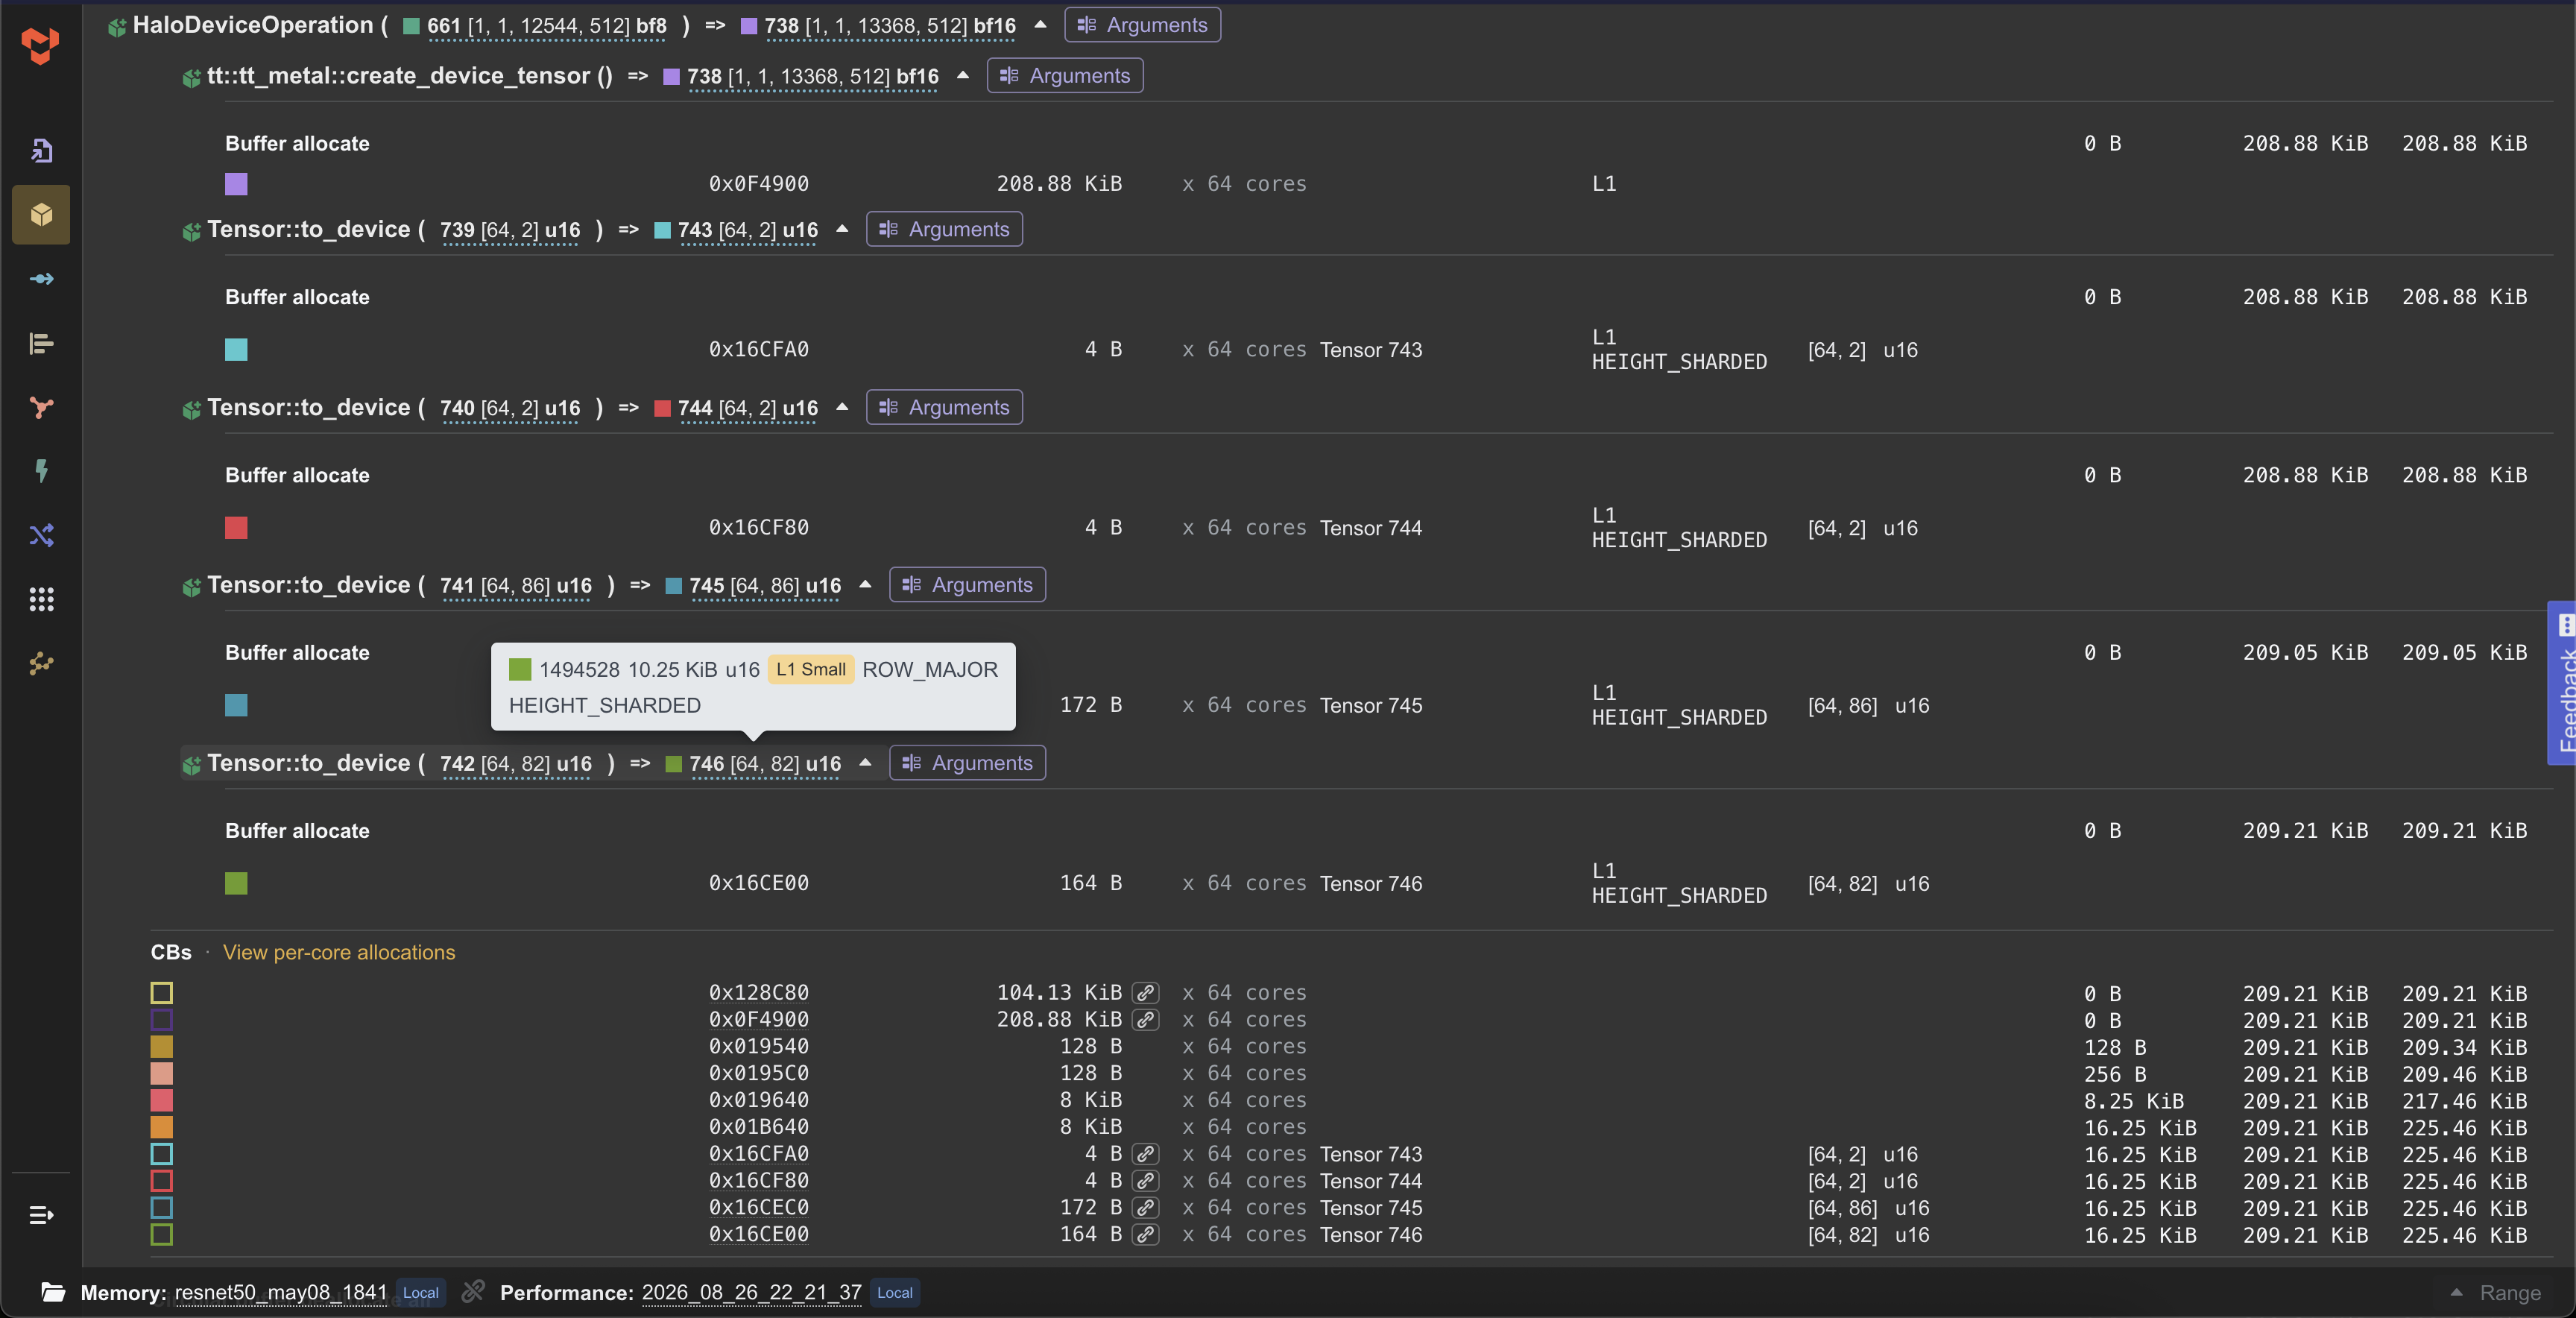The width and height of the screenshot is (2576, 1318).
Task: Collapse the Tensor::to_device 745 row caret
Action: (865, 584)
